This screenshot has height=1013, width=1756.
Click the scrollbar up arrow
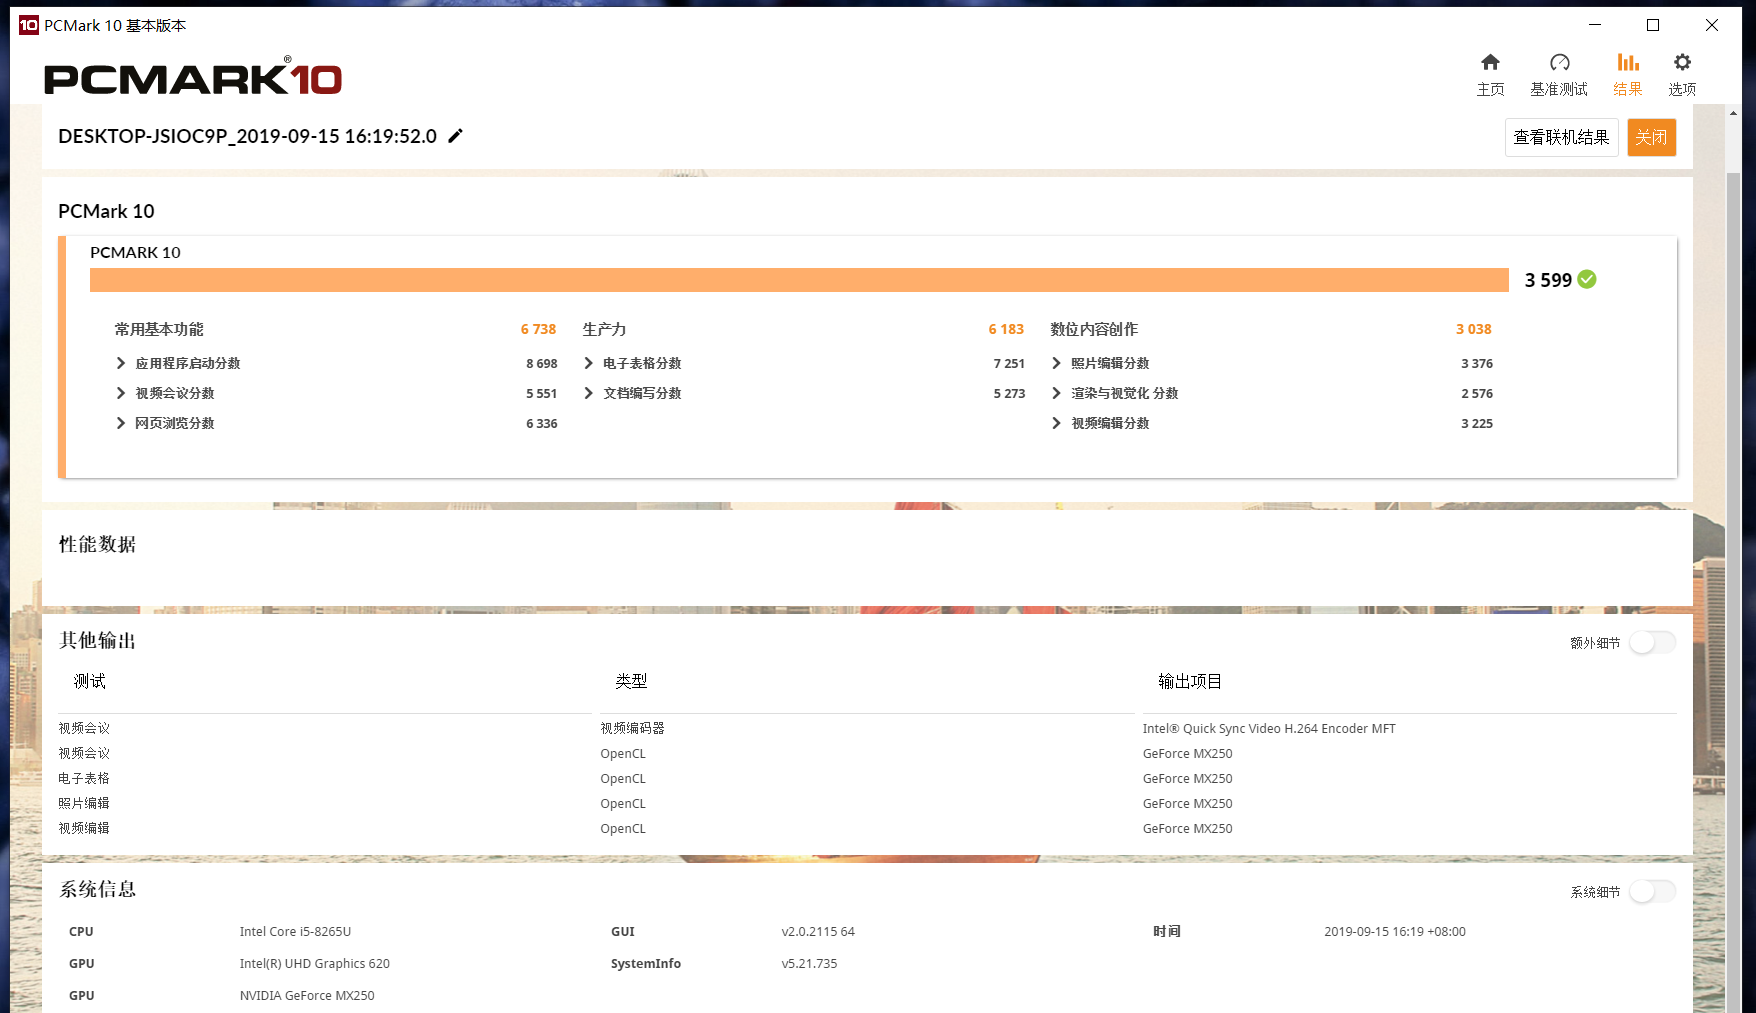point(1733,113)
